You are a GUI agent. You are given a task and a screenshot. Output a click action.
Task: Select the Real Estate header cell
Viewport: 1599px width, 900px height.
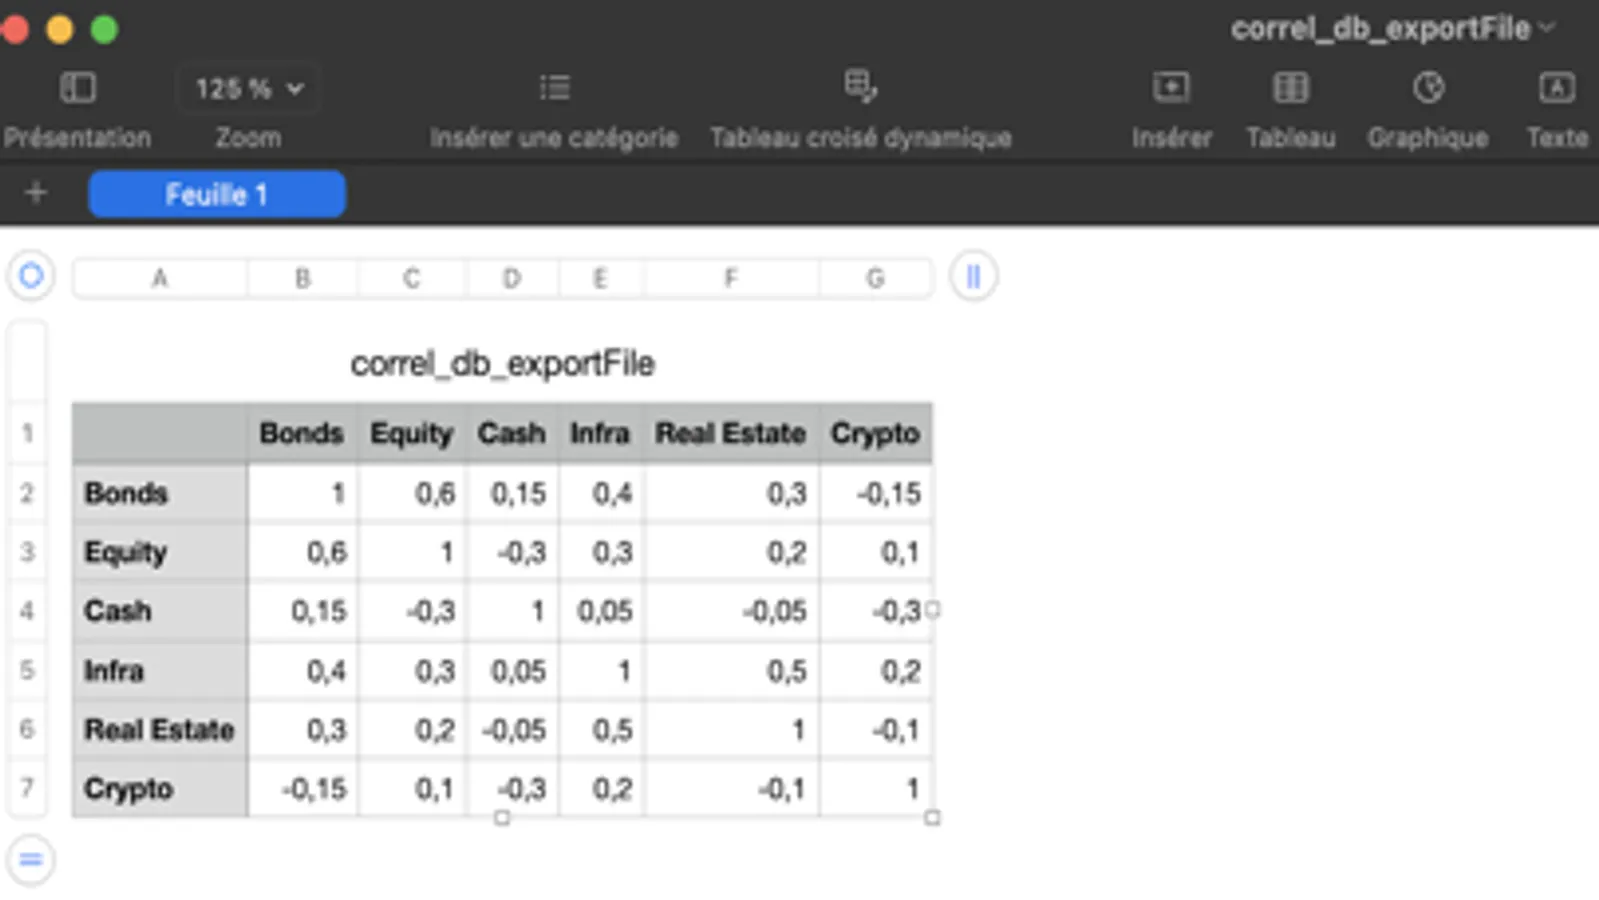730,433
